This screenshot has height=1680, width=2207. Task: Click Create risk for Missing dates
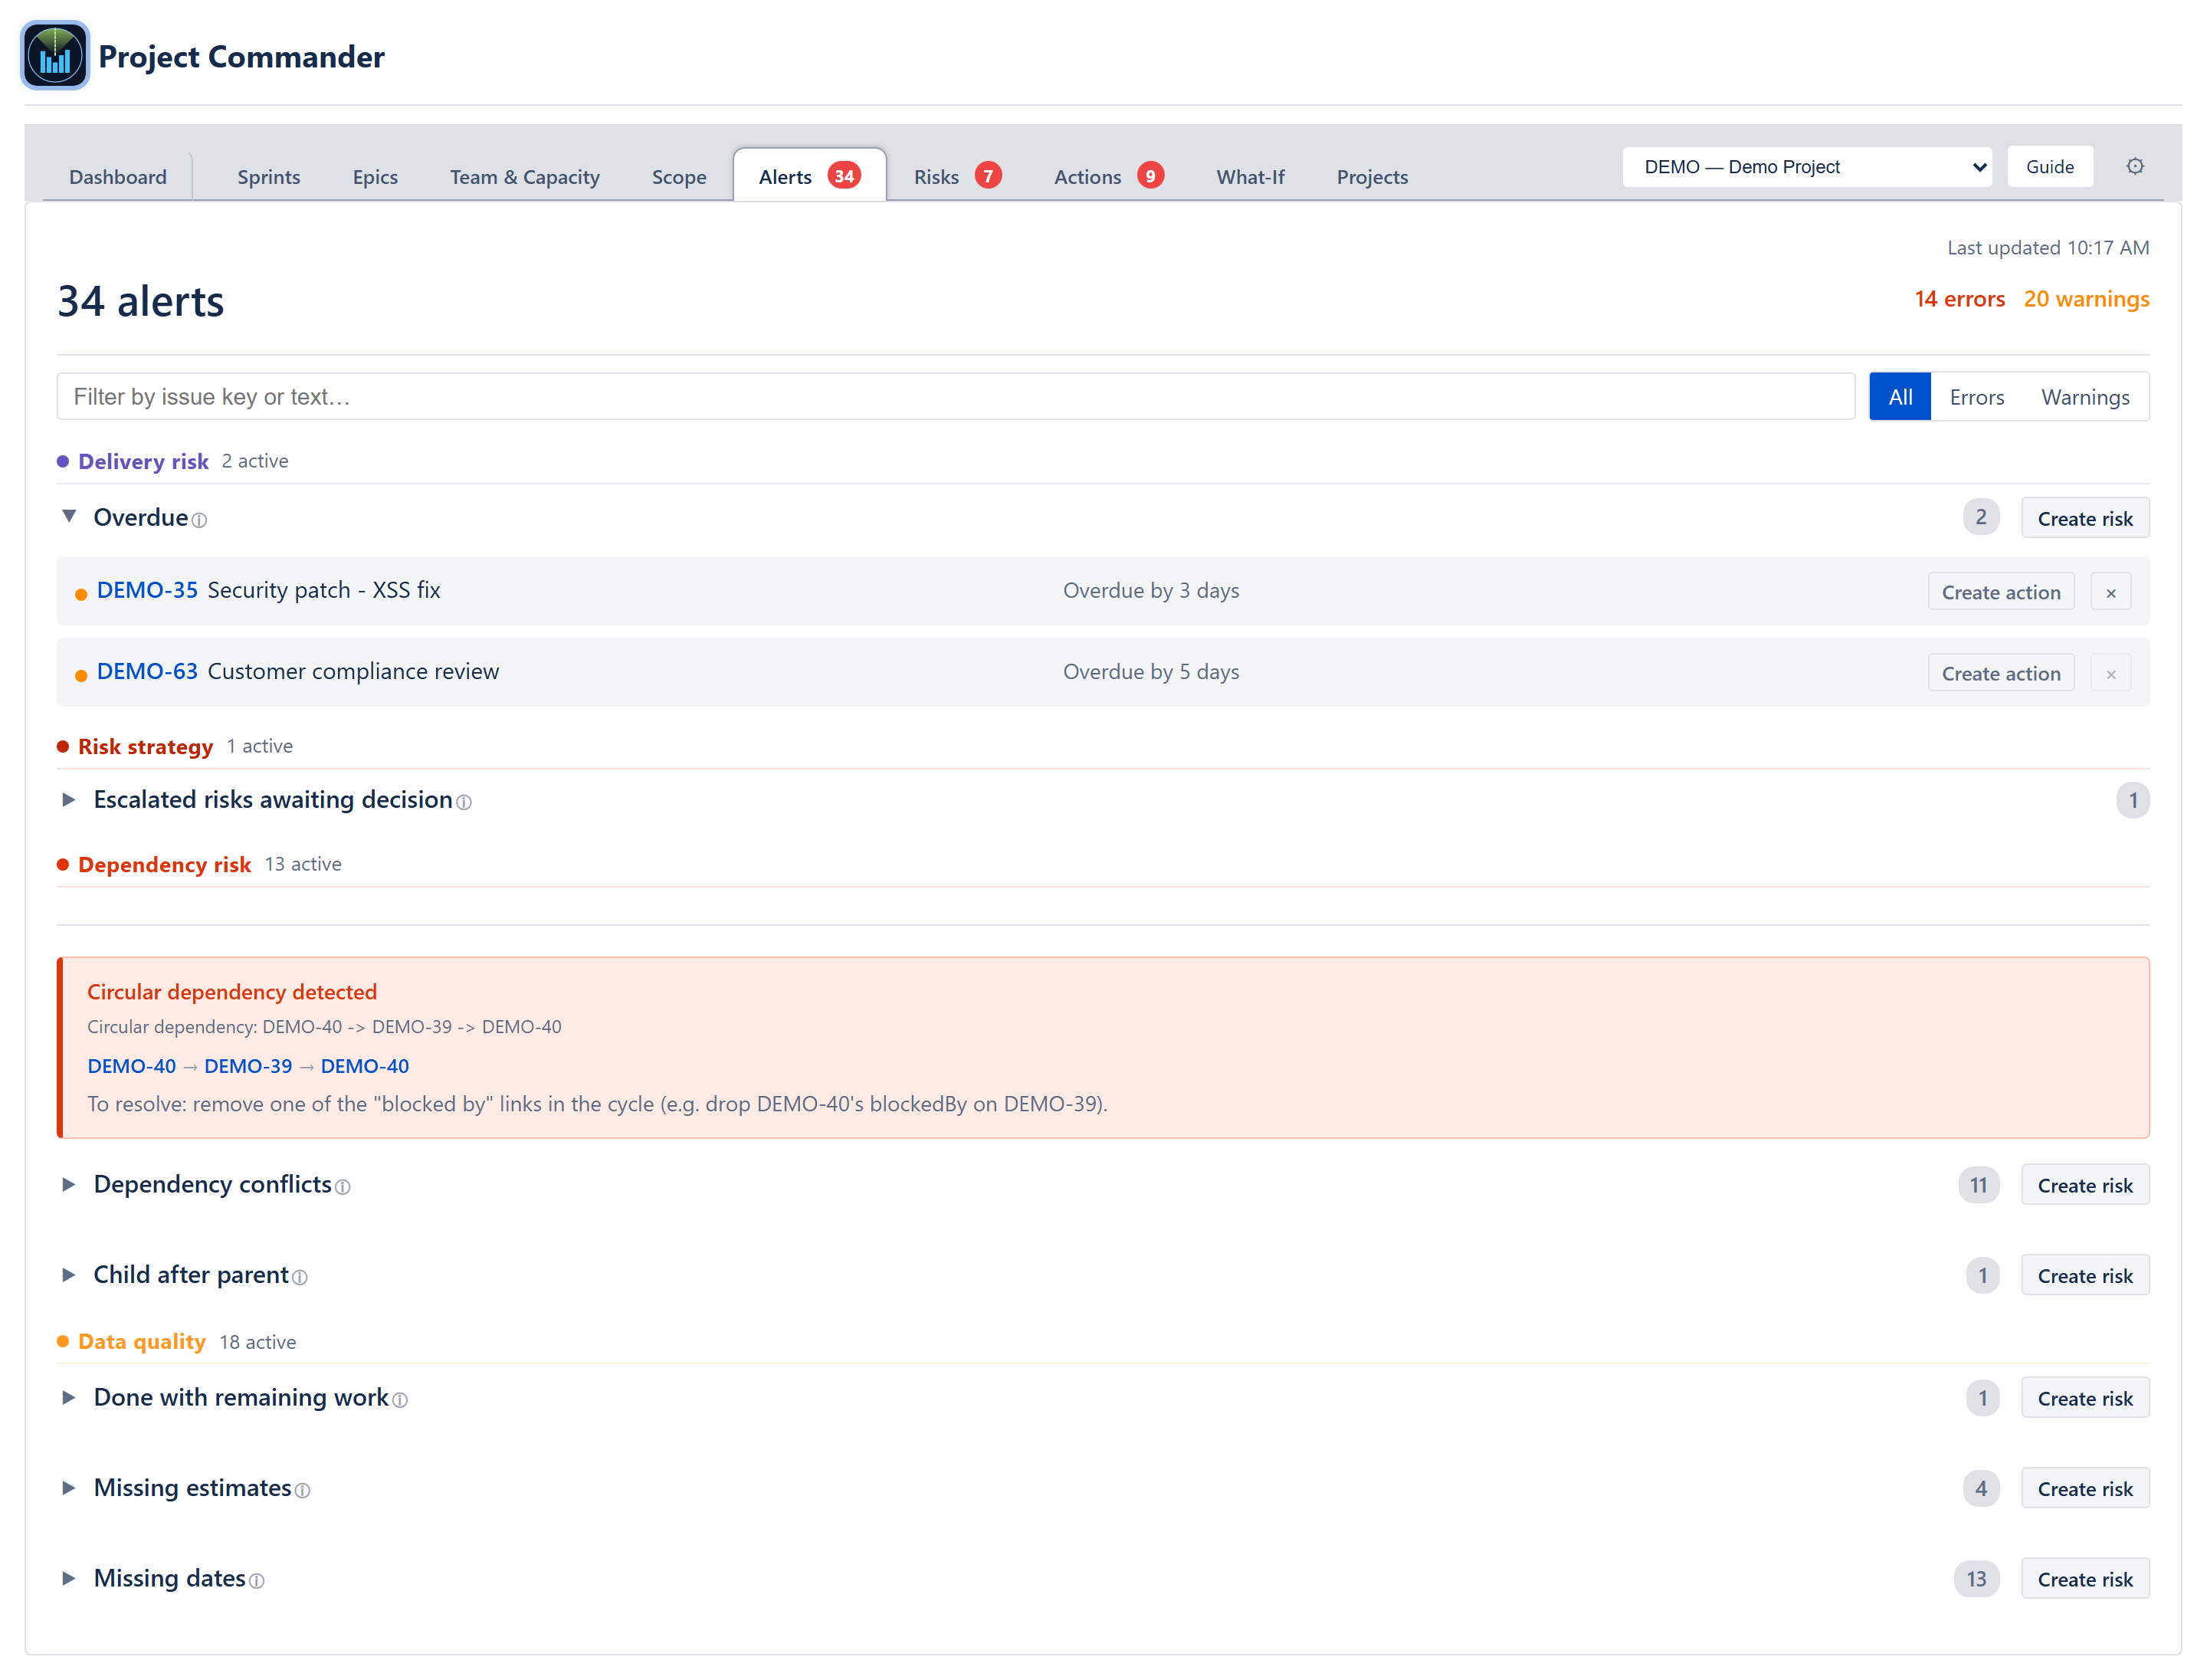click(2085, 1579)
